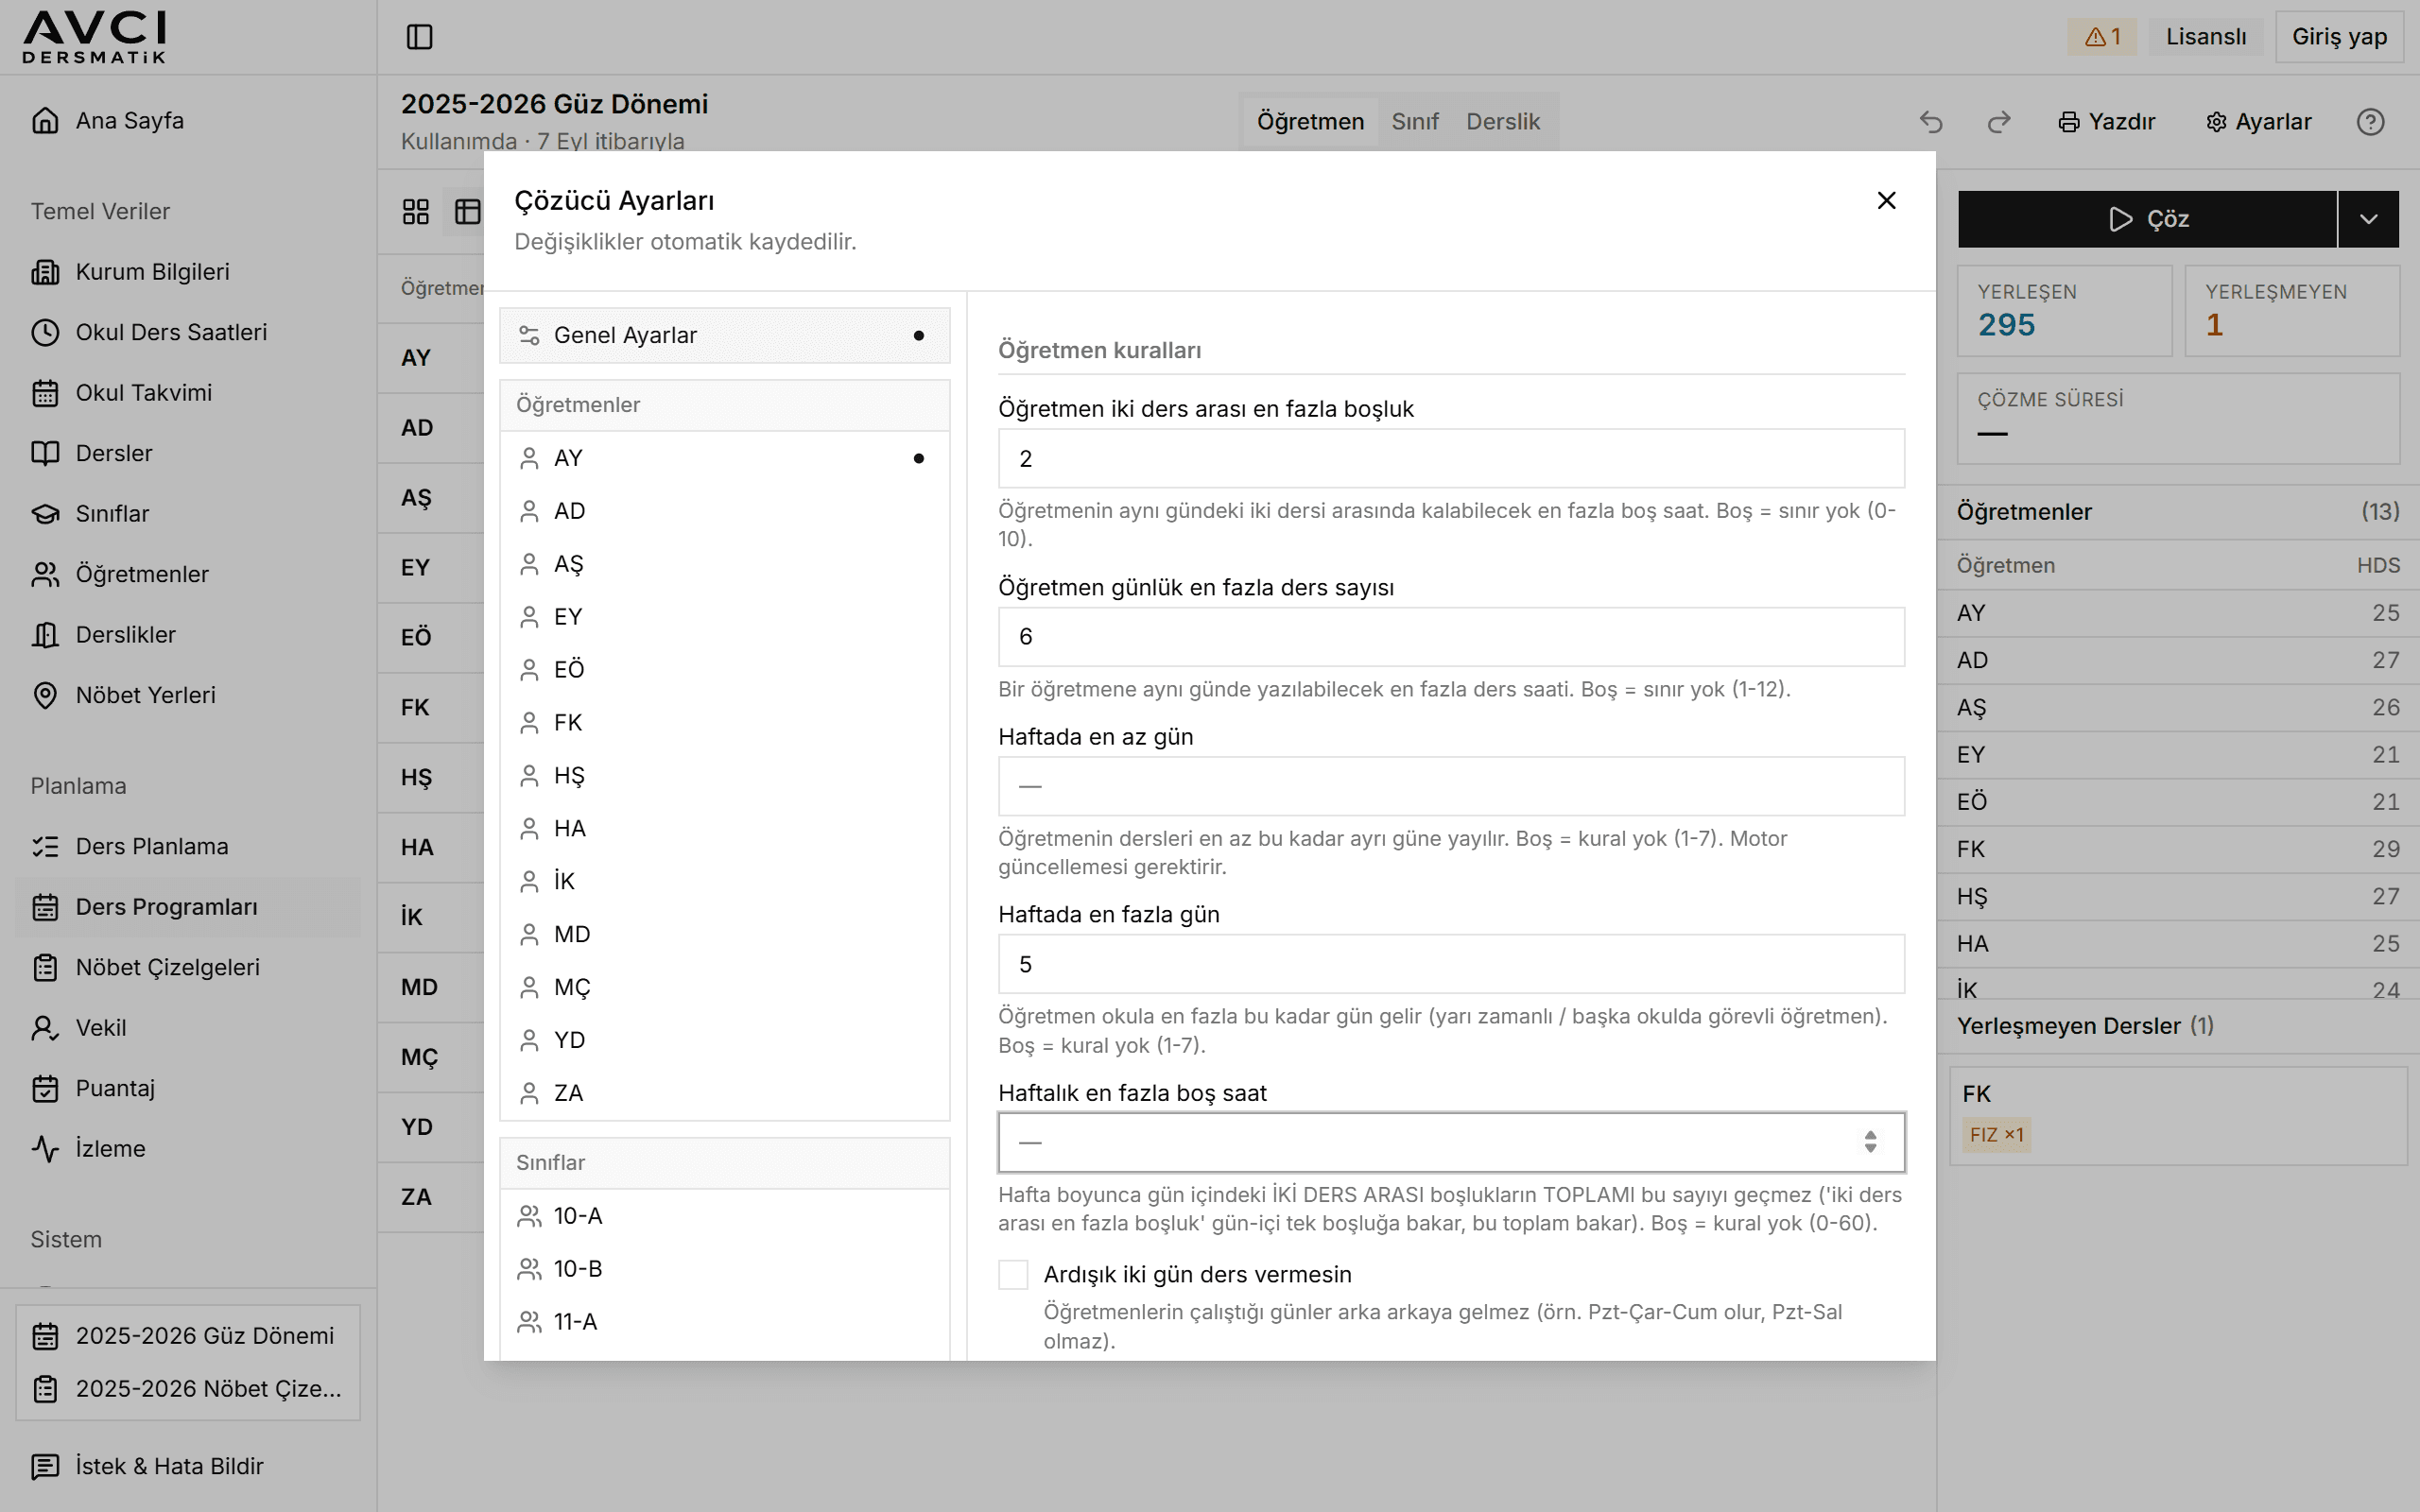Open İstek & Hata Bildir
This screenshot has height=1512, width=2420.
[188, 1466]
